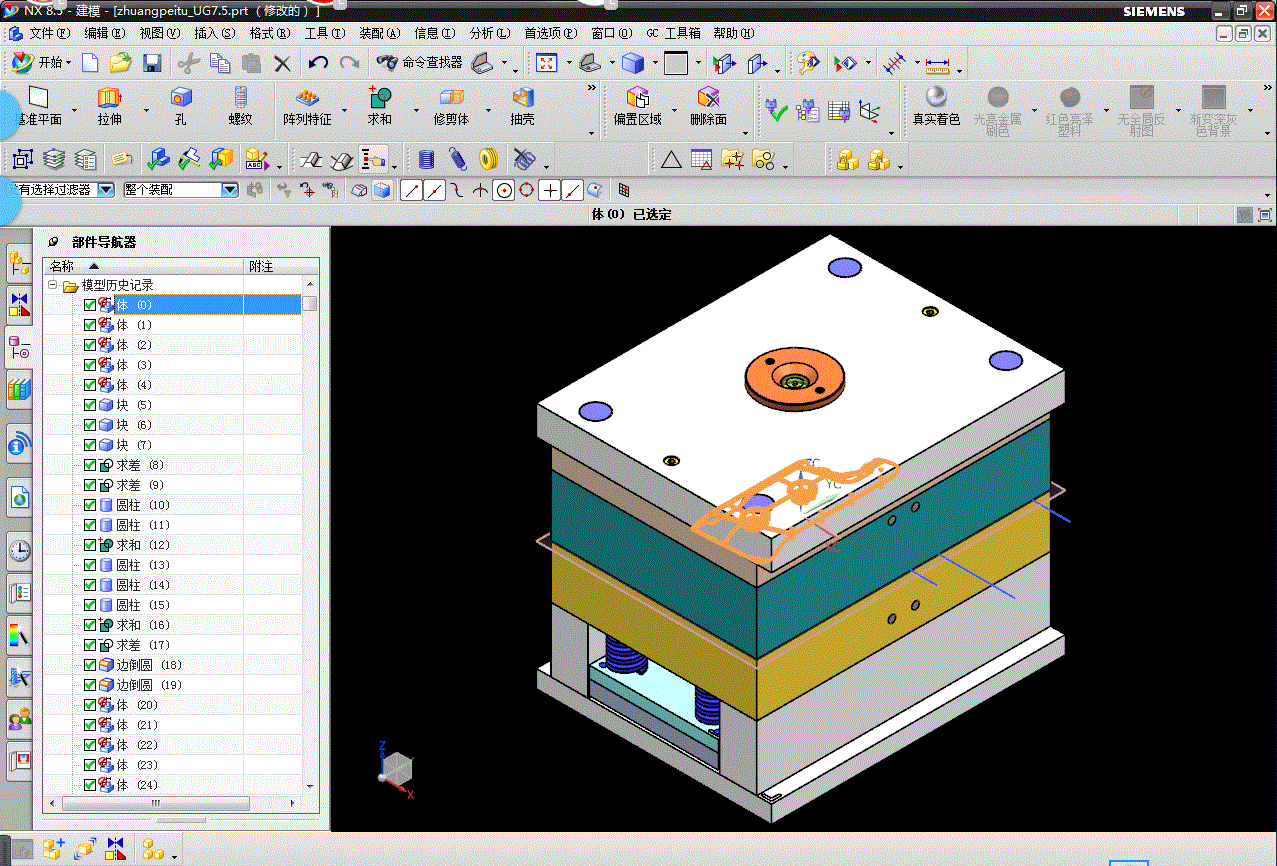Open the 编辑(E) menu
This screenshot has width=1277, height=866.
[x=105, y=33]
